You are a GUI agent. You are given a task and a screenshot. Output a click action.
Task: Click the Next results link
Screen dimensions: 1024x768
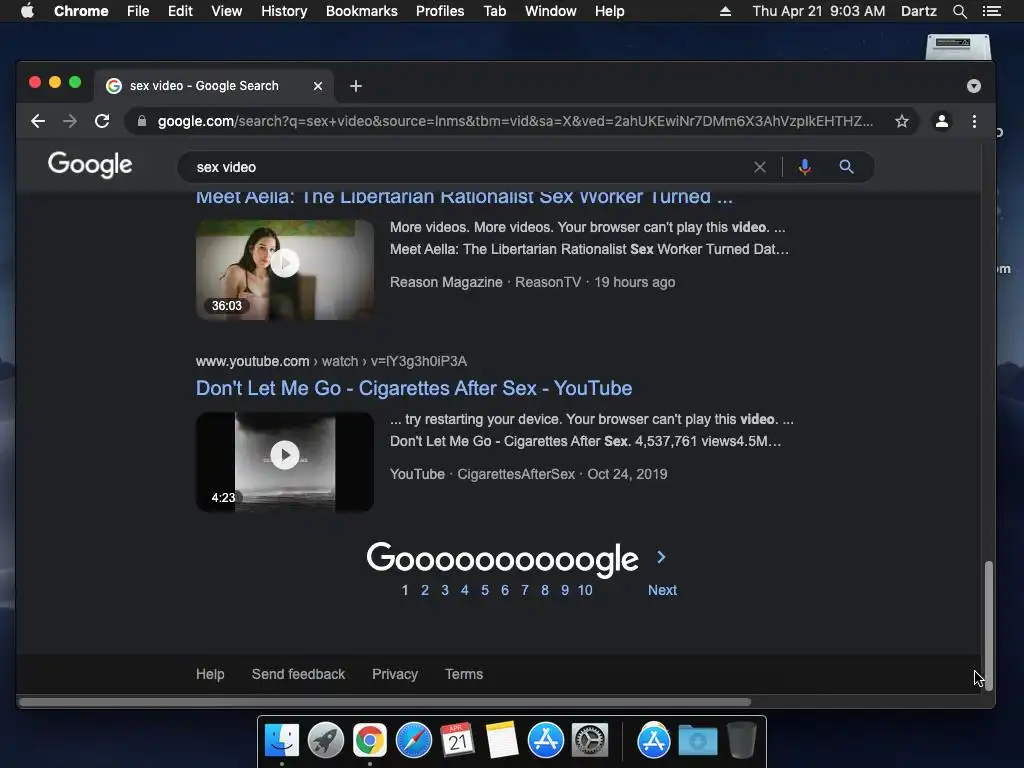pos(662,590)
